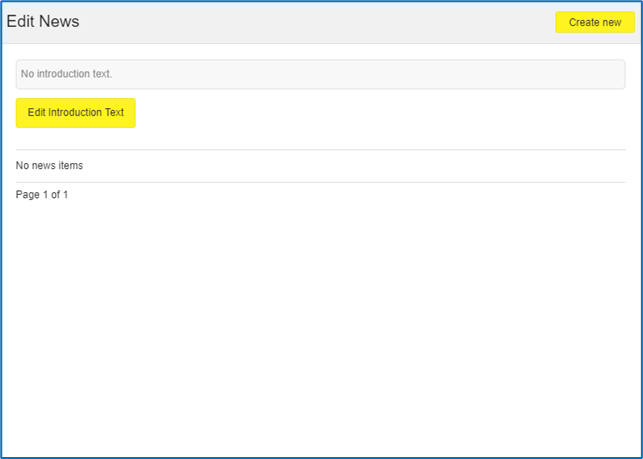Click the blank space right of Edit Introduction Text

(380, 113)
